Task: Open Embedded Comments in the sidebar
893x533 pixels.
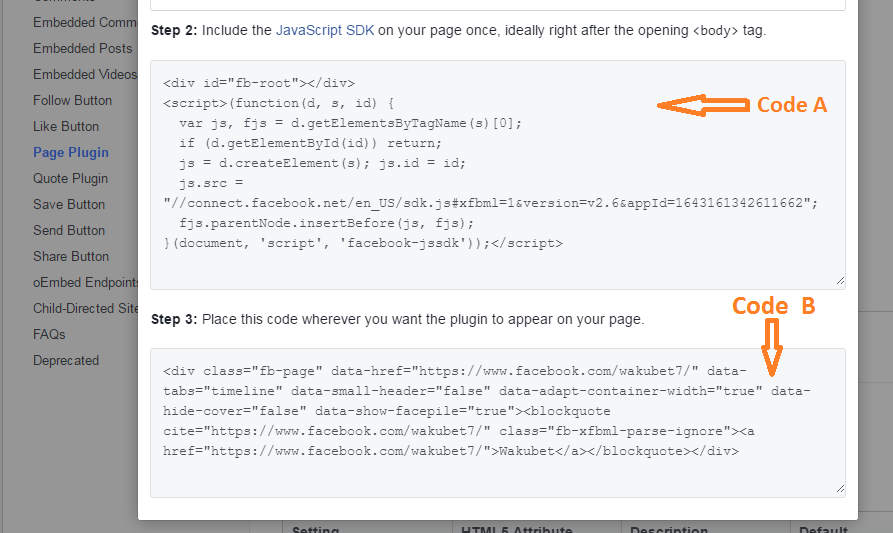Action: click(x=85, y=22)
